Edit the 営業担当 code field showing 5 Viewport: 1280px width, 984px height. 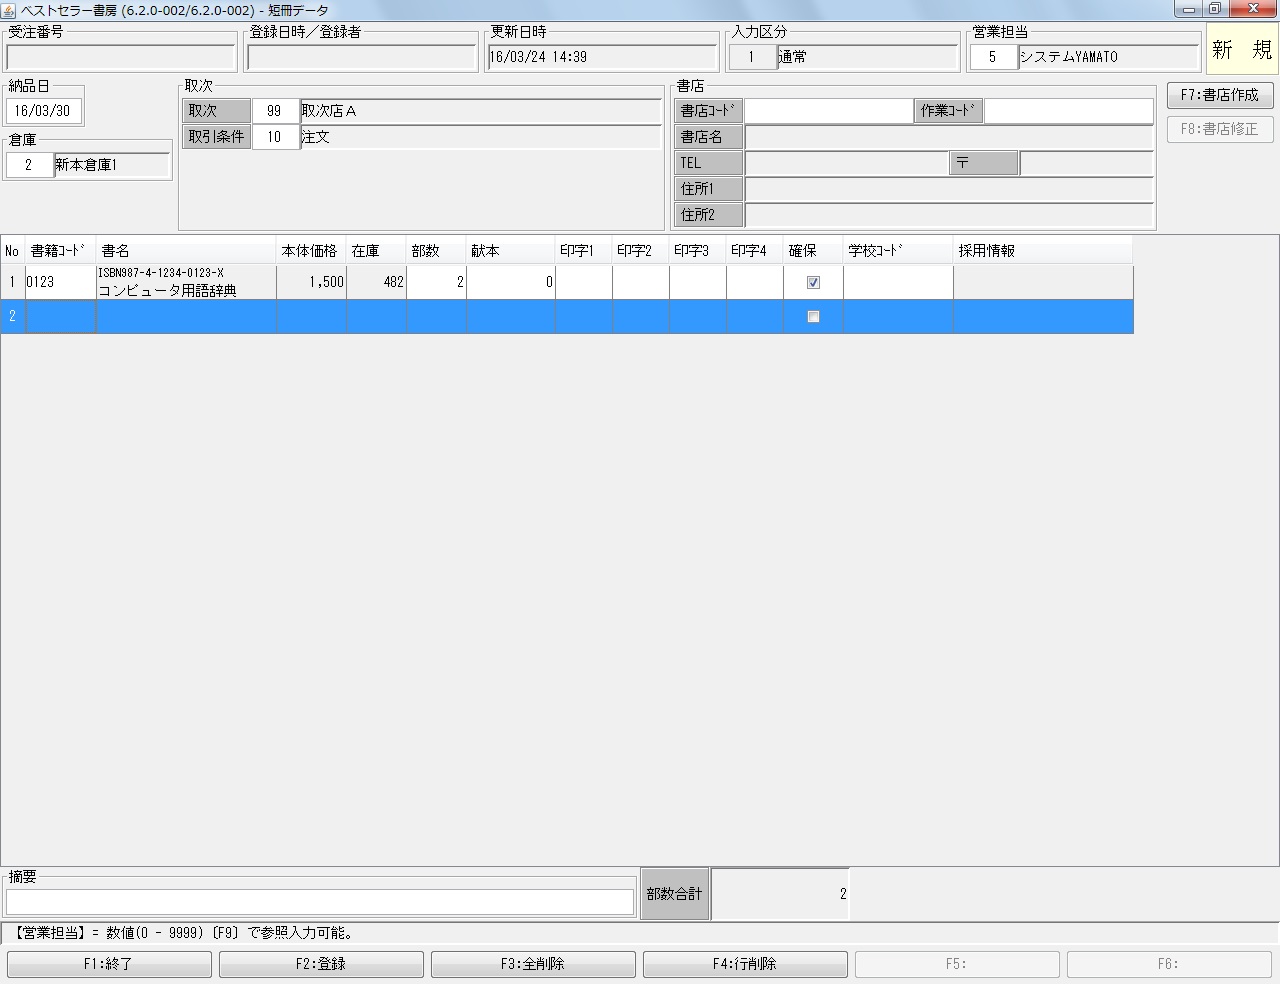click(993, 57)
